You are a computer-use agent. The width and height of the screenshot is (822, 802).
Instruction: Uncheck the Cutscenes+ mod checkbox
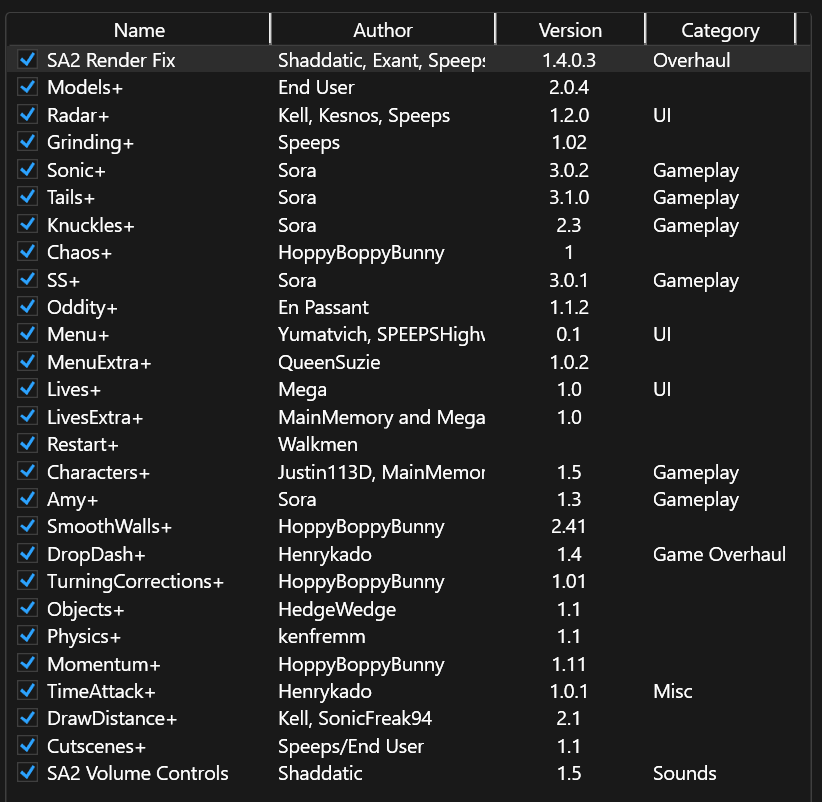click(27, 746)
